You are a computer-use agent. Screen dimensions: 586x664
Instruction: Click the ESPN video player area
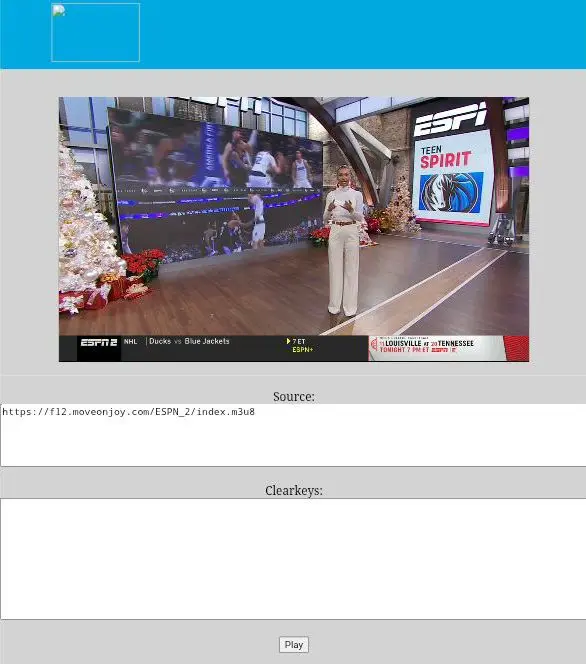(294, 229)
